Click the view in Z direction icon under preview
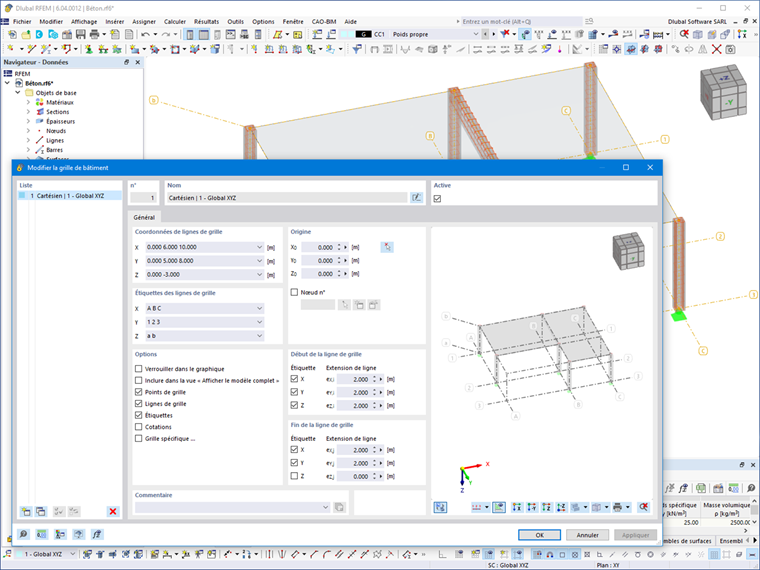Image resolution: width=760 pixels, height=570 pixels. (546, 507)
